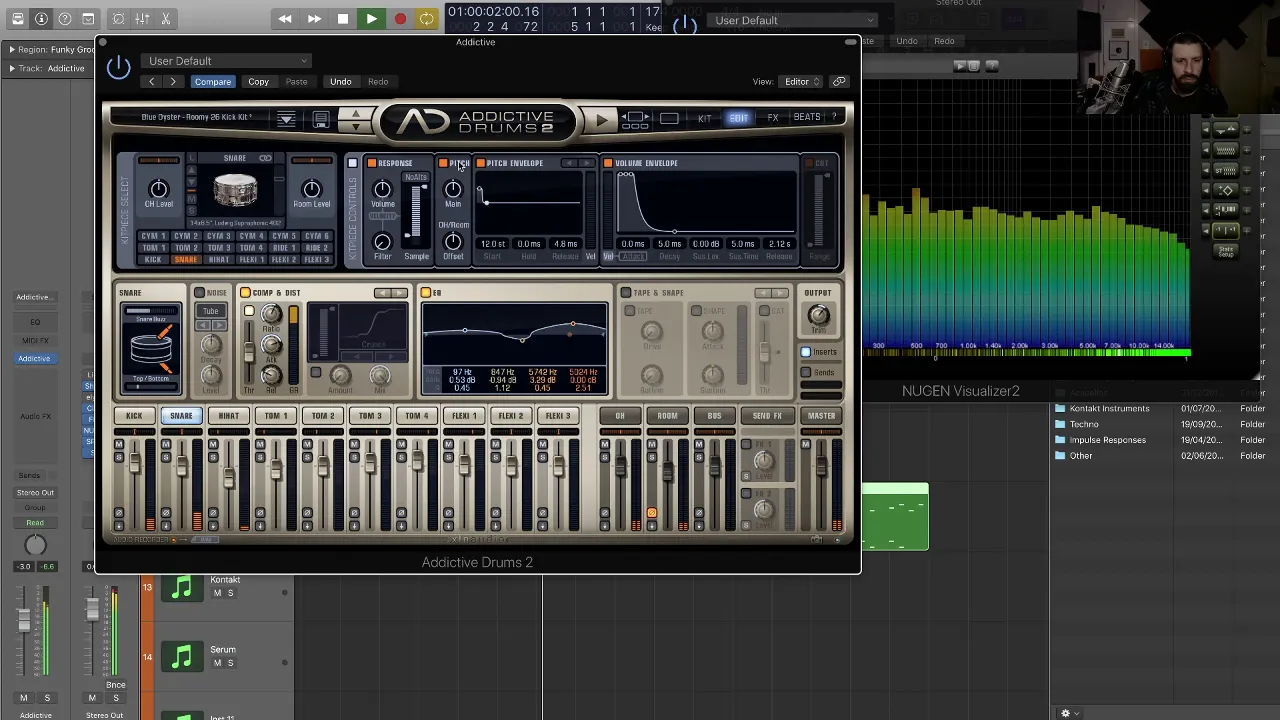Click the Stop transport button
1280x720 pixels.
pos(343,19)
